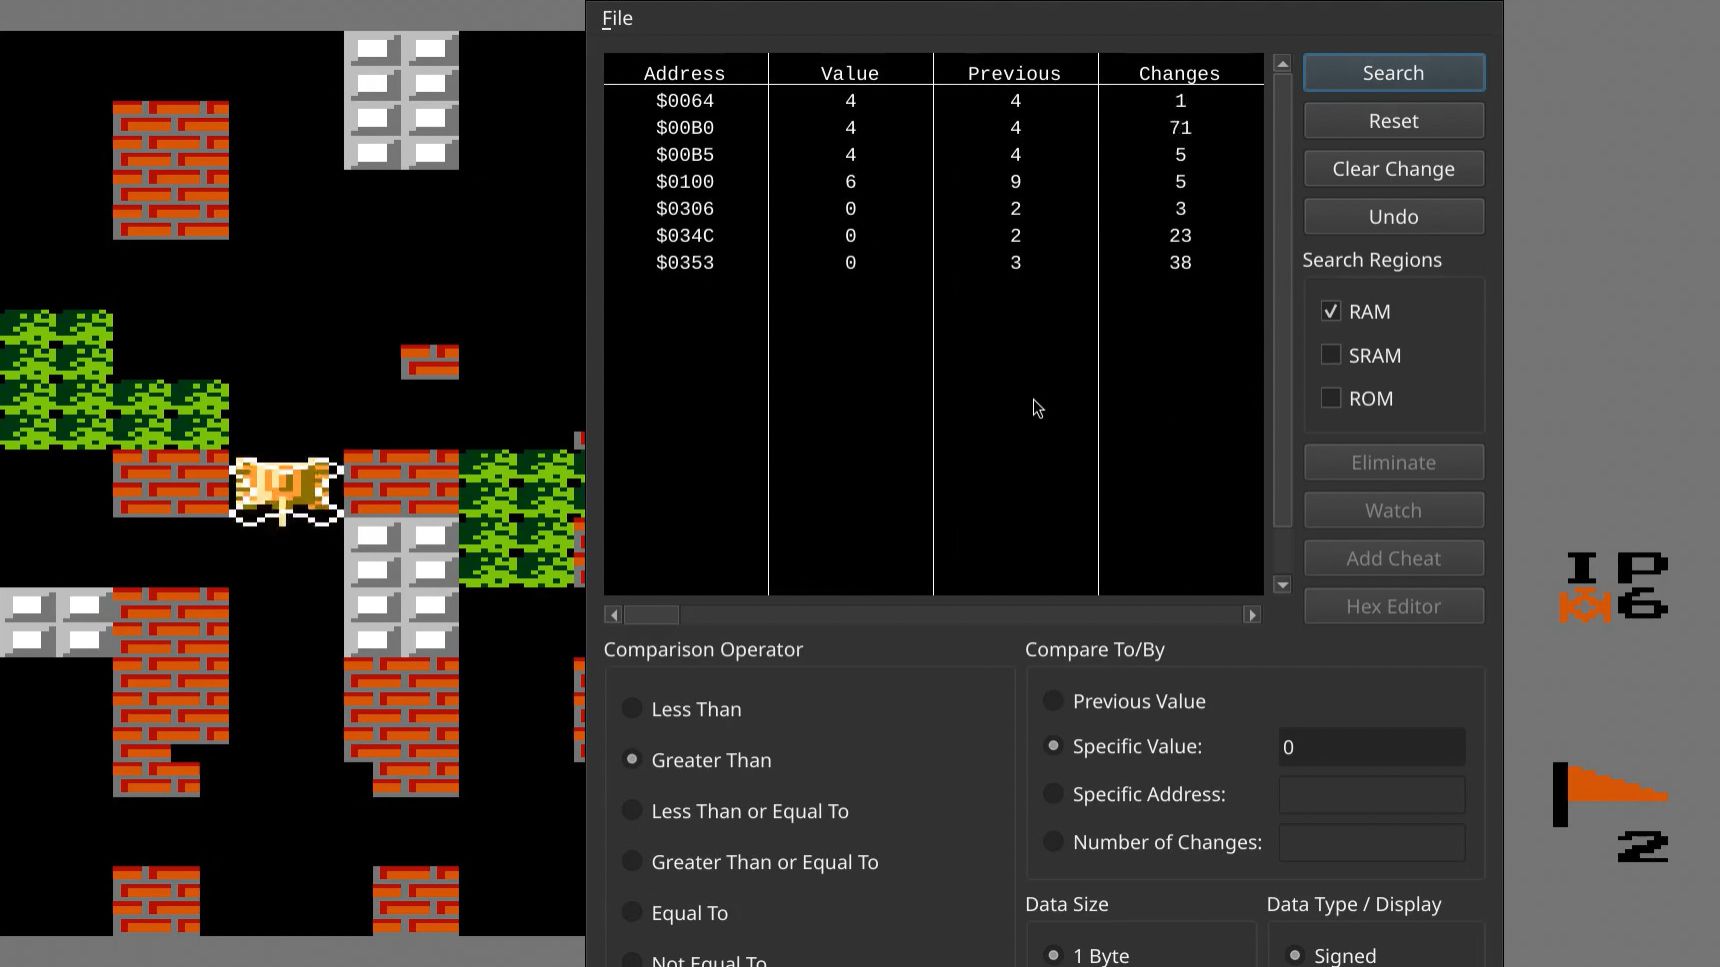Select the Less Than operator
1720x967 pixels.
(632, 709)
